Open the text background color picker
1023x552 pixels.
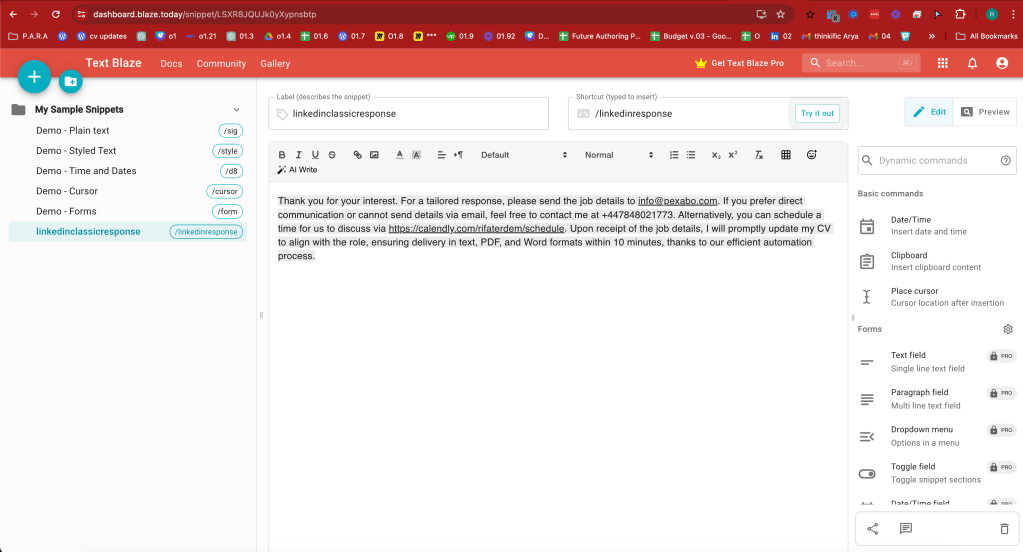[416, 155]
